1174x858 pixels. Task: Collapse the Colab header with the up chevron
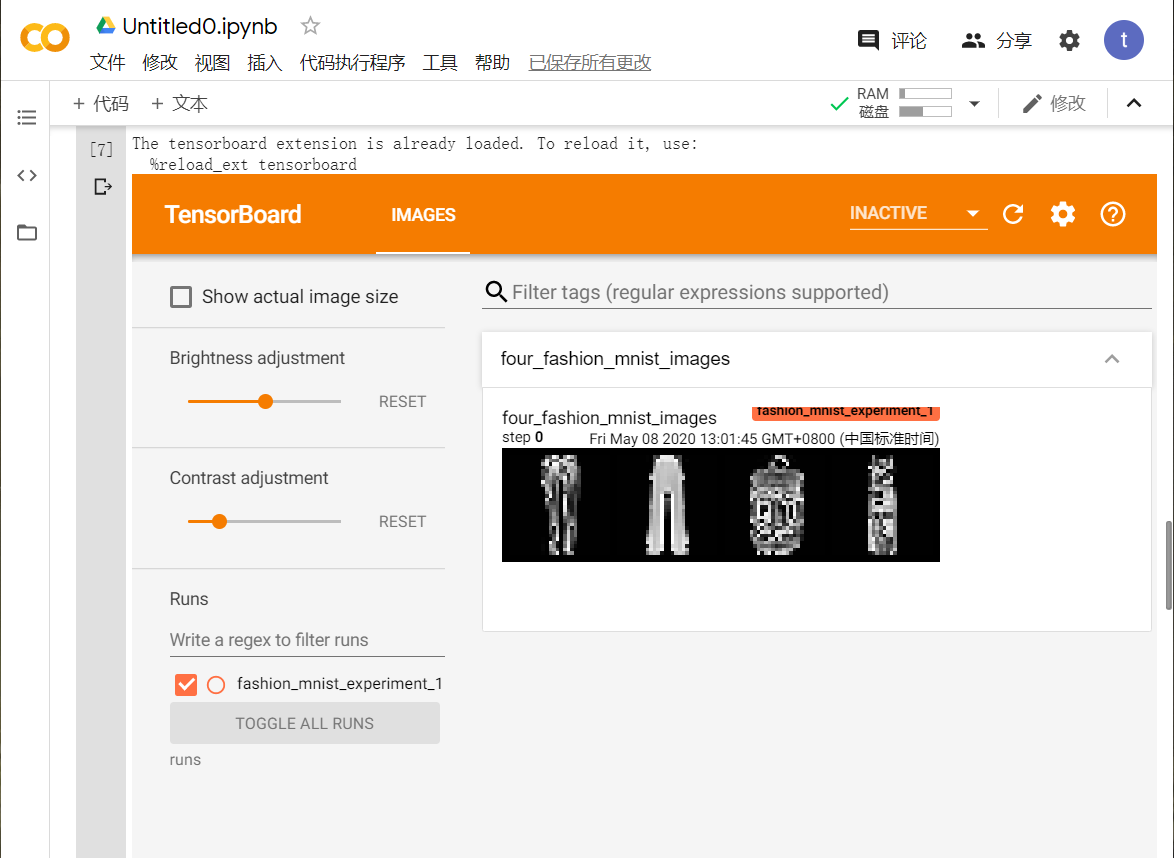1134,103
